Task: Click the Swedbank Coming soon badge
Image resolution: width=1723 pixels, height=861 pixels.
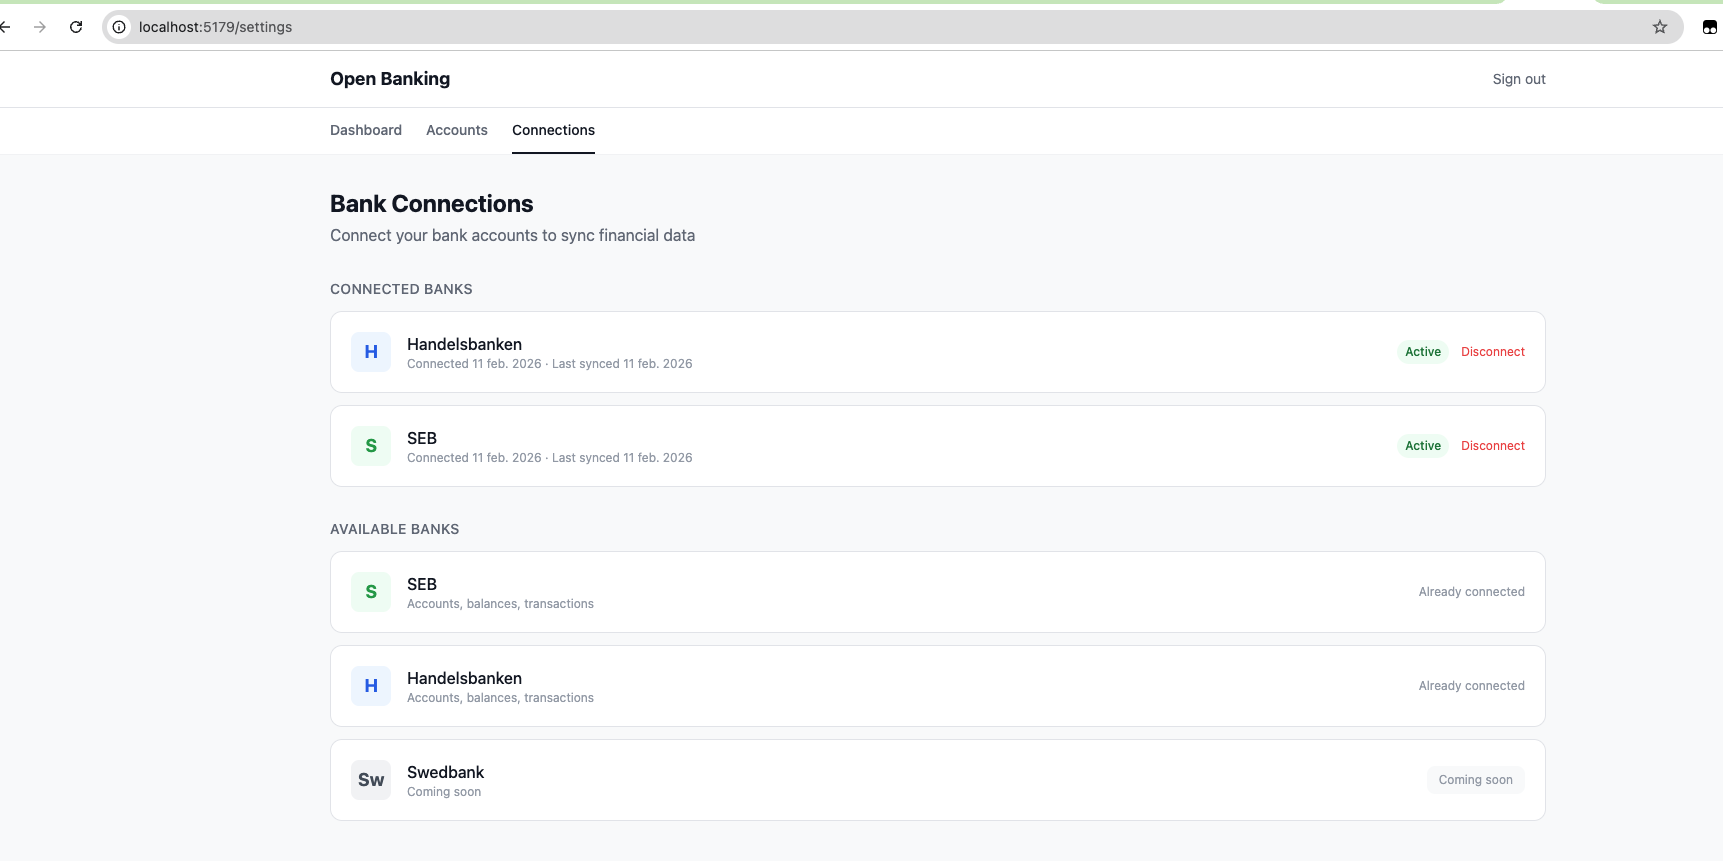Action: coord(1475,780)
